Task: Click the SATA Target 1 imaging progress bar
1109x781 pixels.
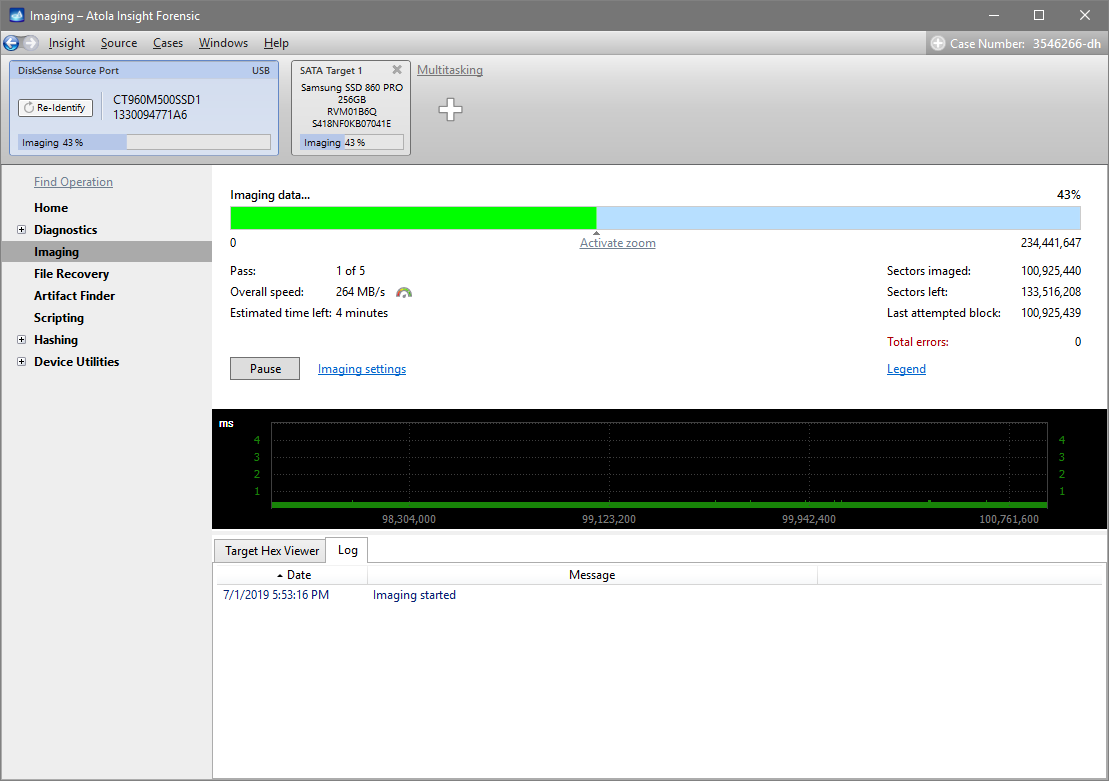Action: point(352,142)
